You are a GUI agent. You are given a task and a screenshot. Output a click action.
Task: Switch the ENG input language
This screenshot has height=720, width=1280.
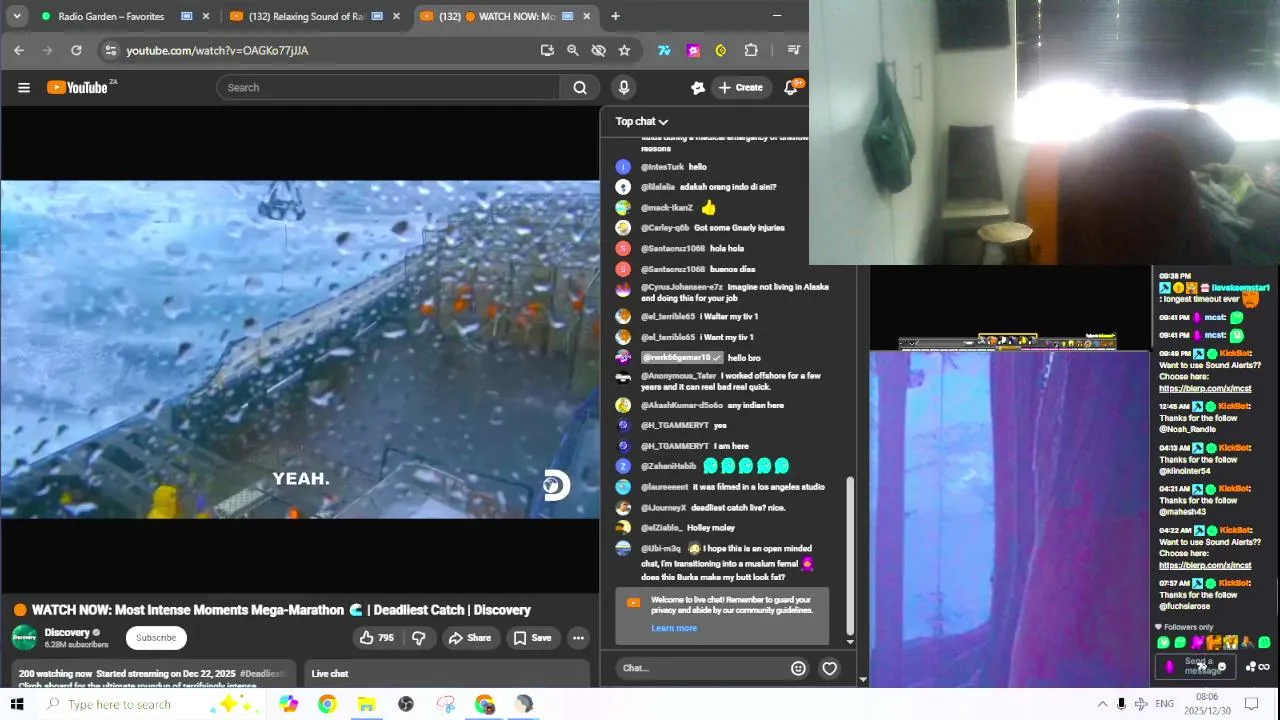click(x=1164, y=704)
